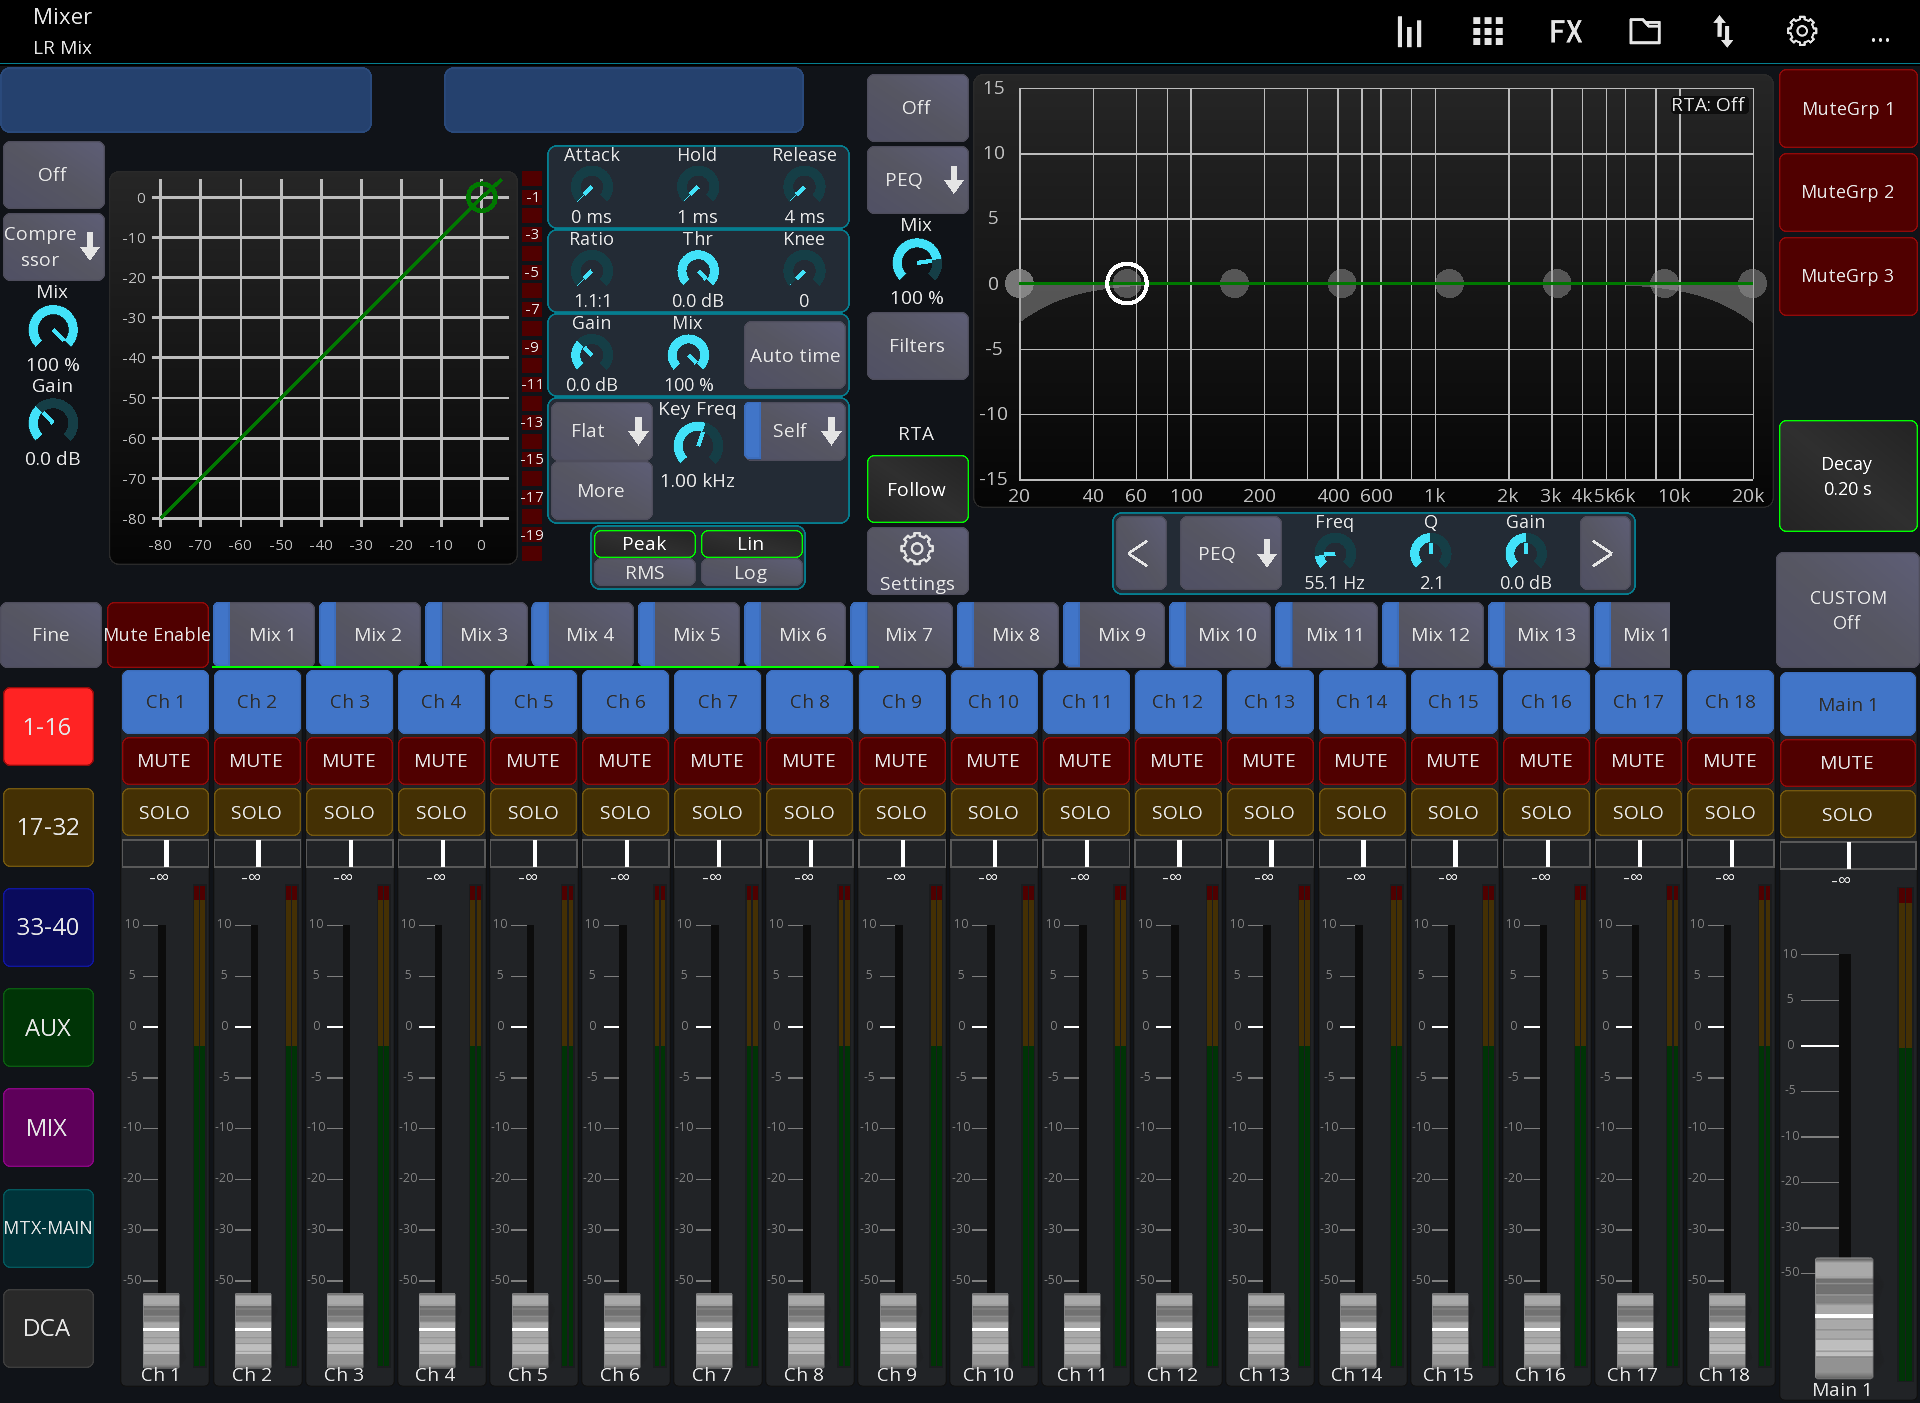1920x1403 pixels.
Task: Open the grid layout view icon
Action: pyautogui.click(x=1487, y=32)
